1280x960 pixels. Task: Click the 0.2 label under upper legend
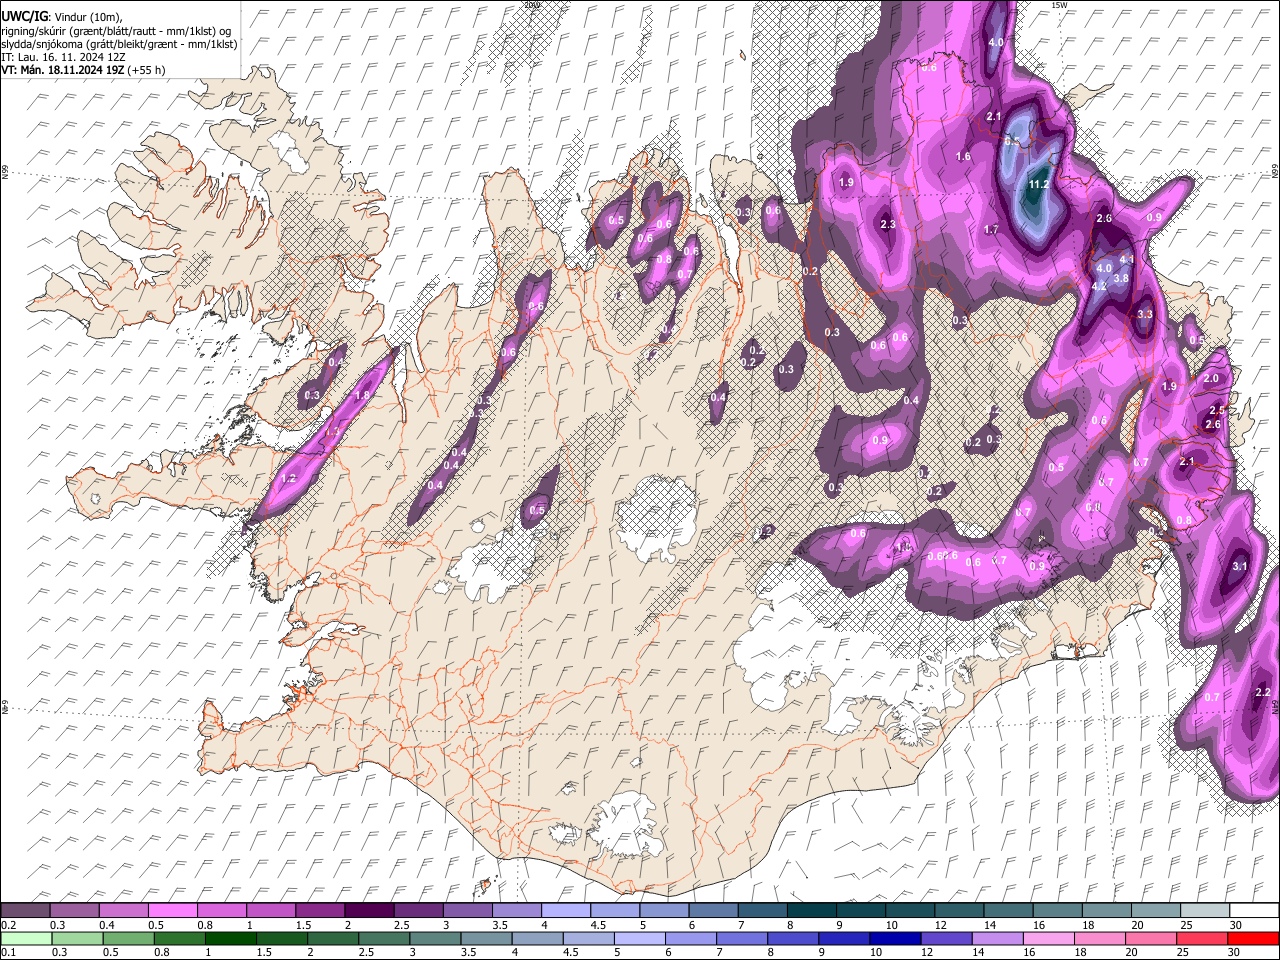pyautogui.click(x=7, y=925)
